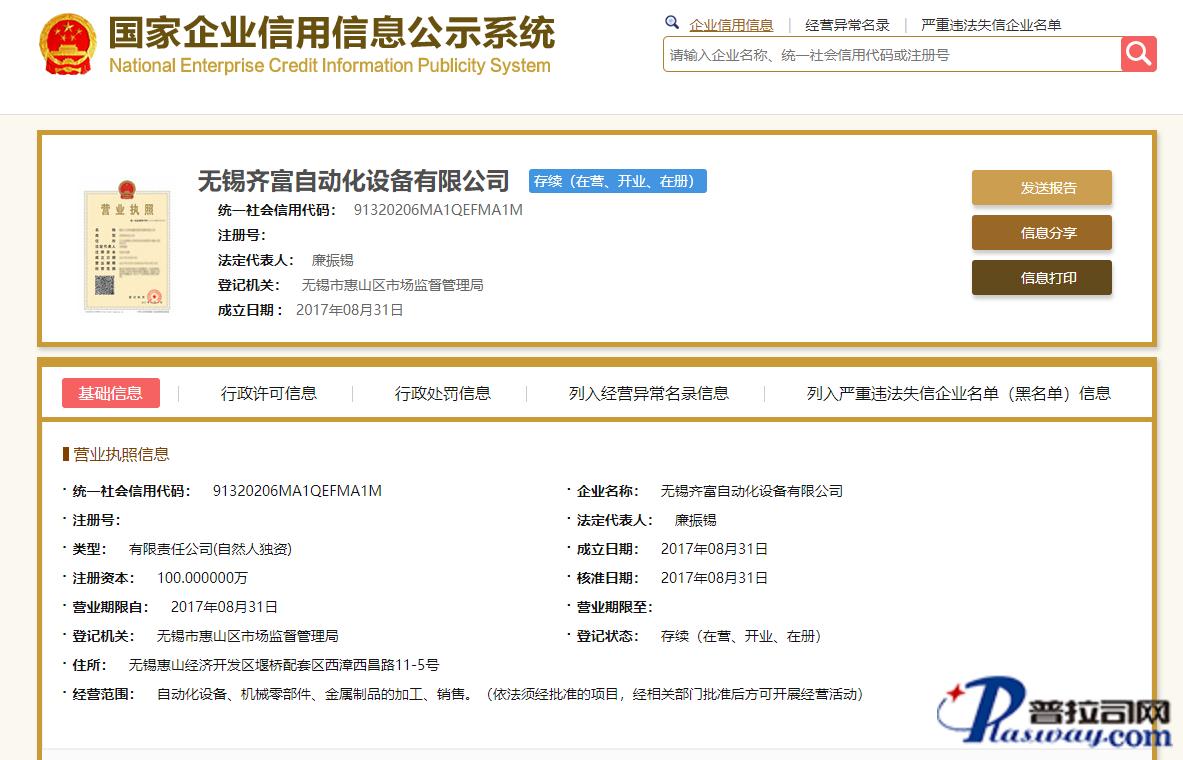The height and width of the screenshot is (760, 1183).
Task: Open the business license thumbnail image
Action: 126,248
